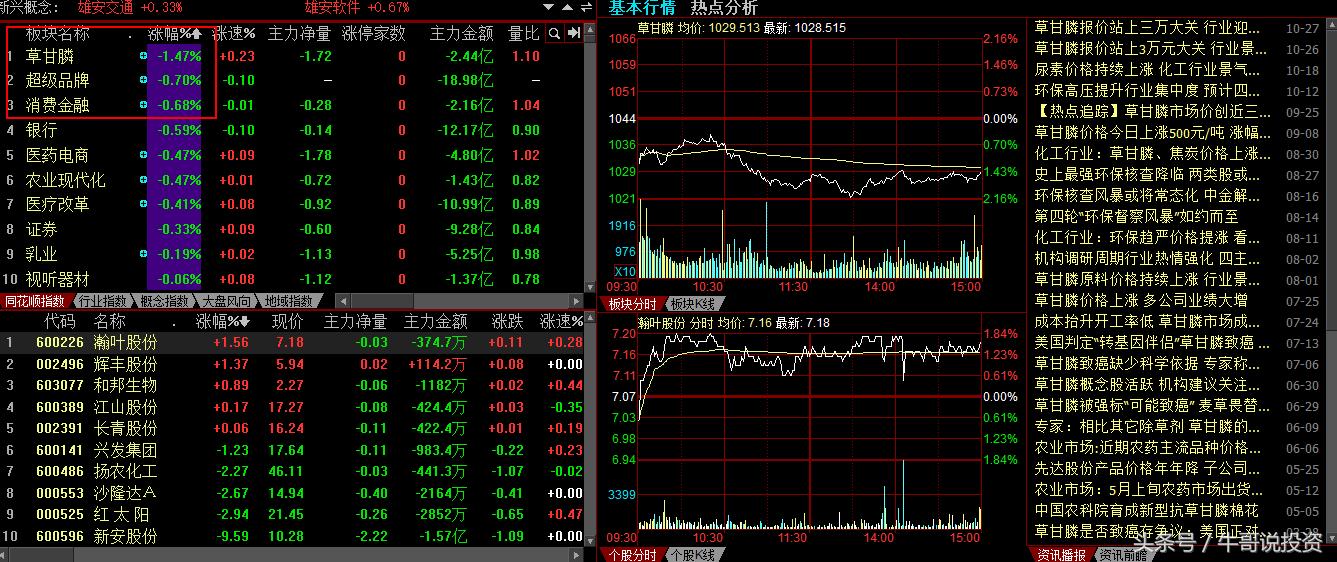Select stock 沙隆达A 000553

292,493
